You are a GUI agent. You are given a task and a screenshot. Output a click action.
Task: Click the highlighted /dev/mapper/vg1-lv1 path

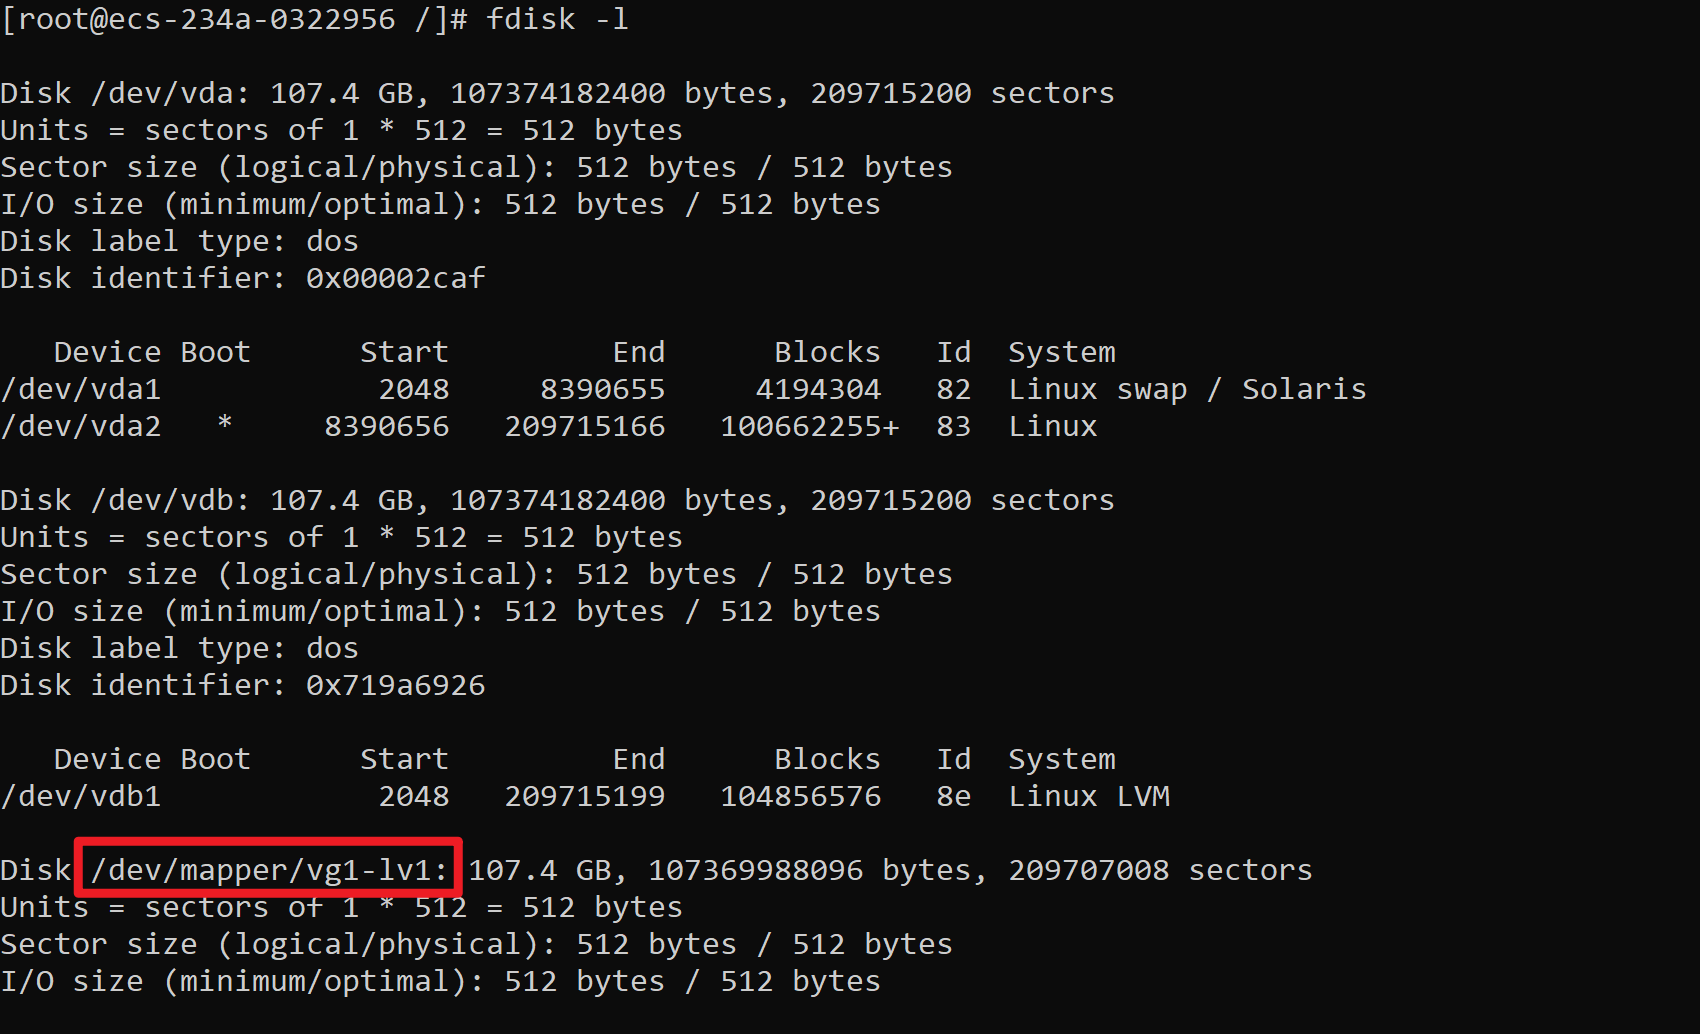coord(268,870)
